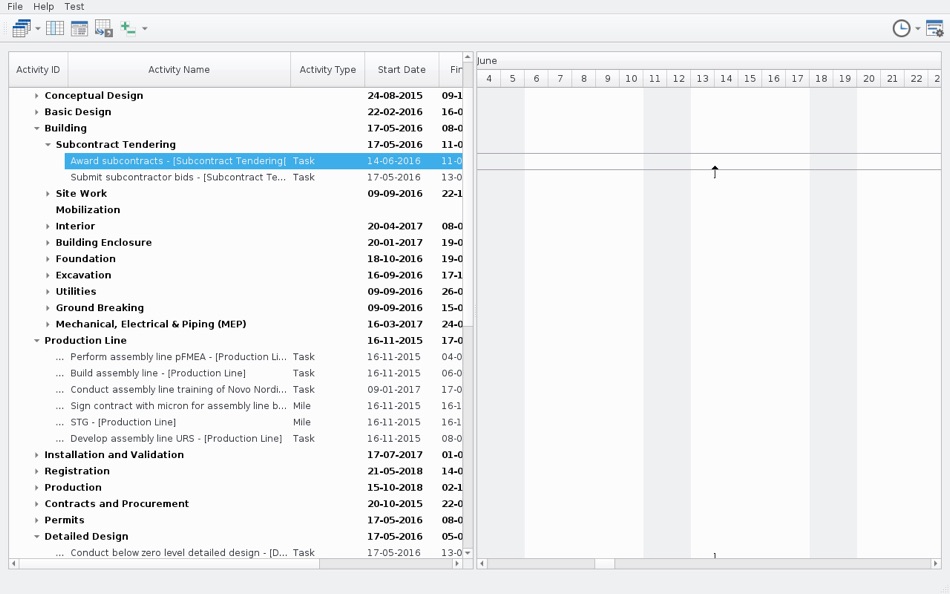Open dropdown arrow beside stacked tables icon
The image size is (950, 594).
pos(38,28)
